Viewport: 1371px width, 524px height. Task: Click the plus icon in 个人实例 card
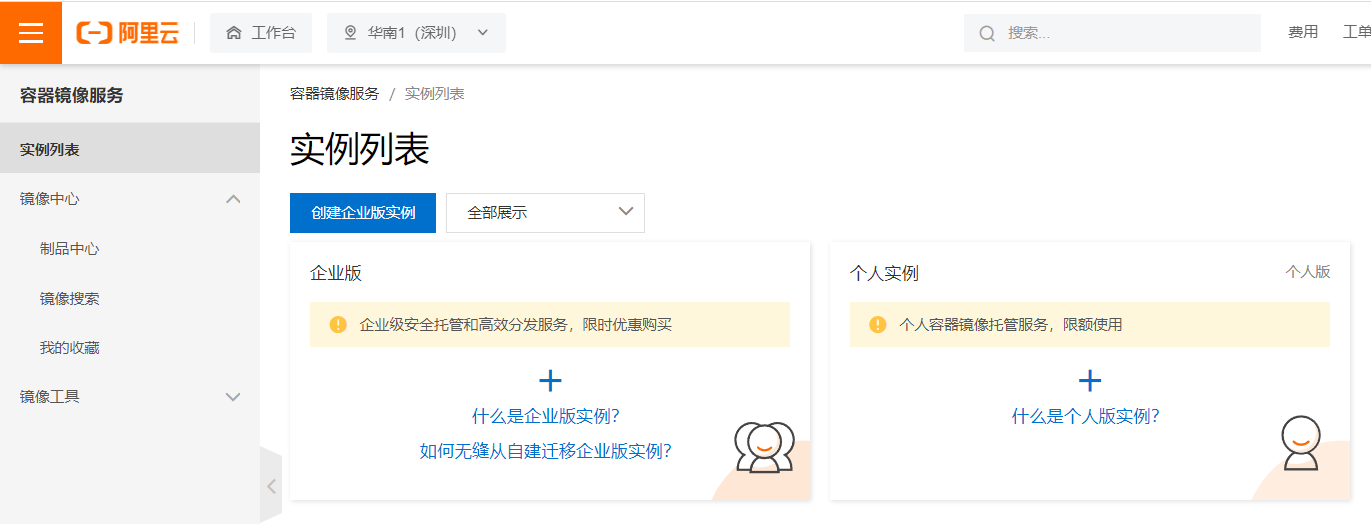(1090, 380)
